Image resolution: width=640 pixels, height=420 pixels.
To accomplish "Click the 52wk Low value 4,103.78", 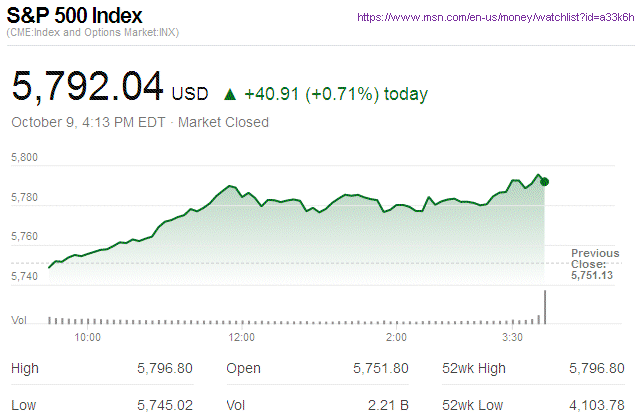I will 596,404.
